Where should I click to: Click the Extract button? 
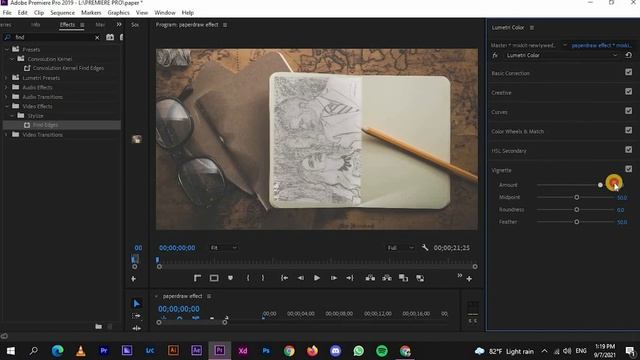(387, 278)
